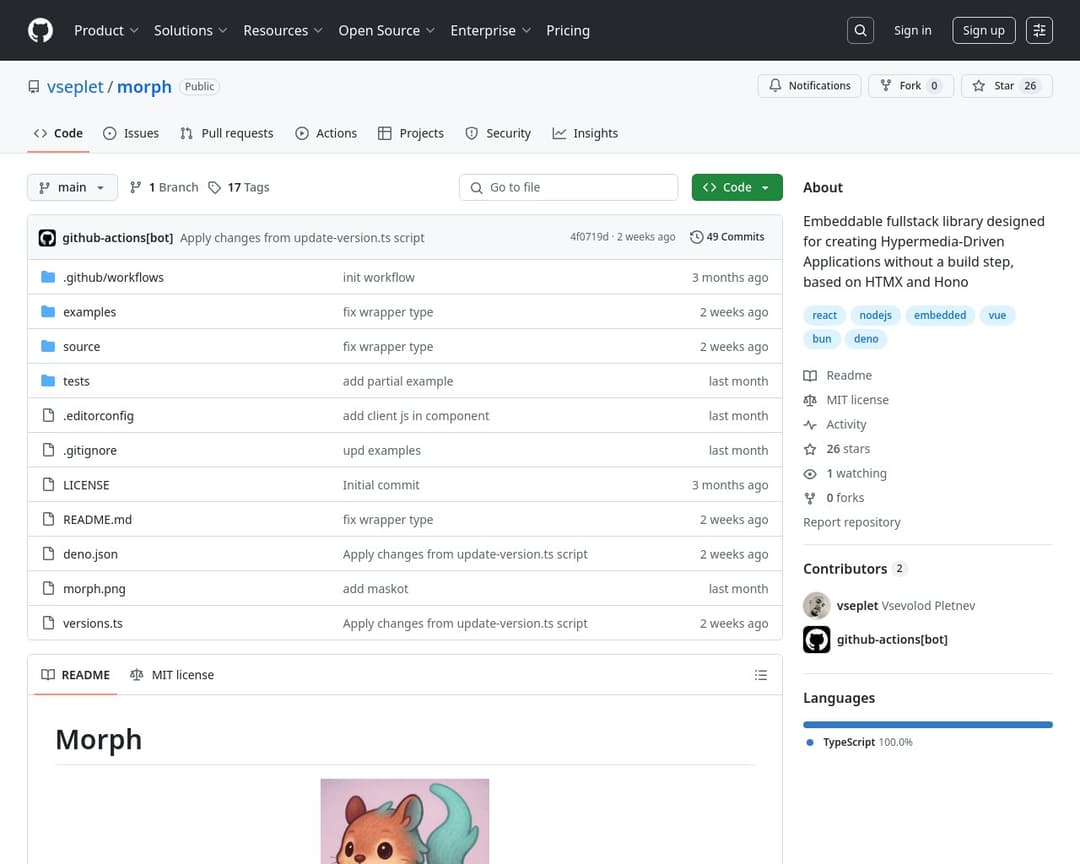Switch to the Issues tab
This screenshot has height=864, width=1080.
click(x=131, y=134)
